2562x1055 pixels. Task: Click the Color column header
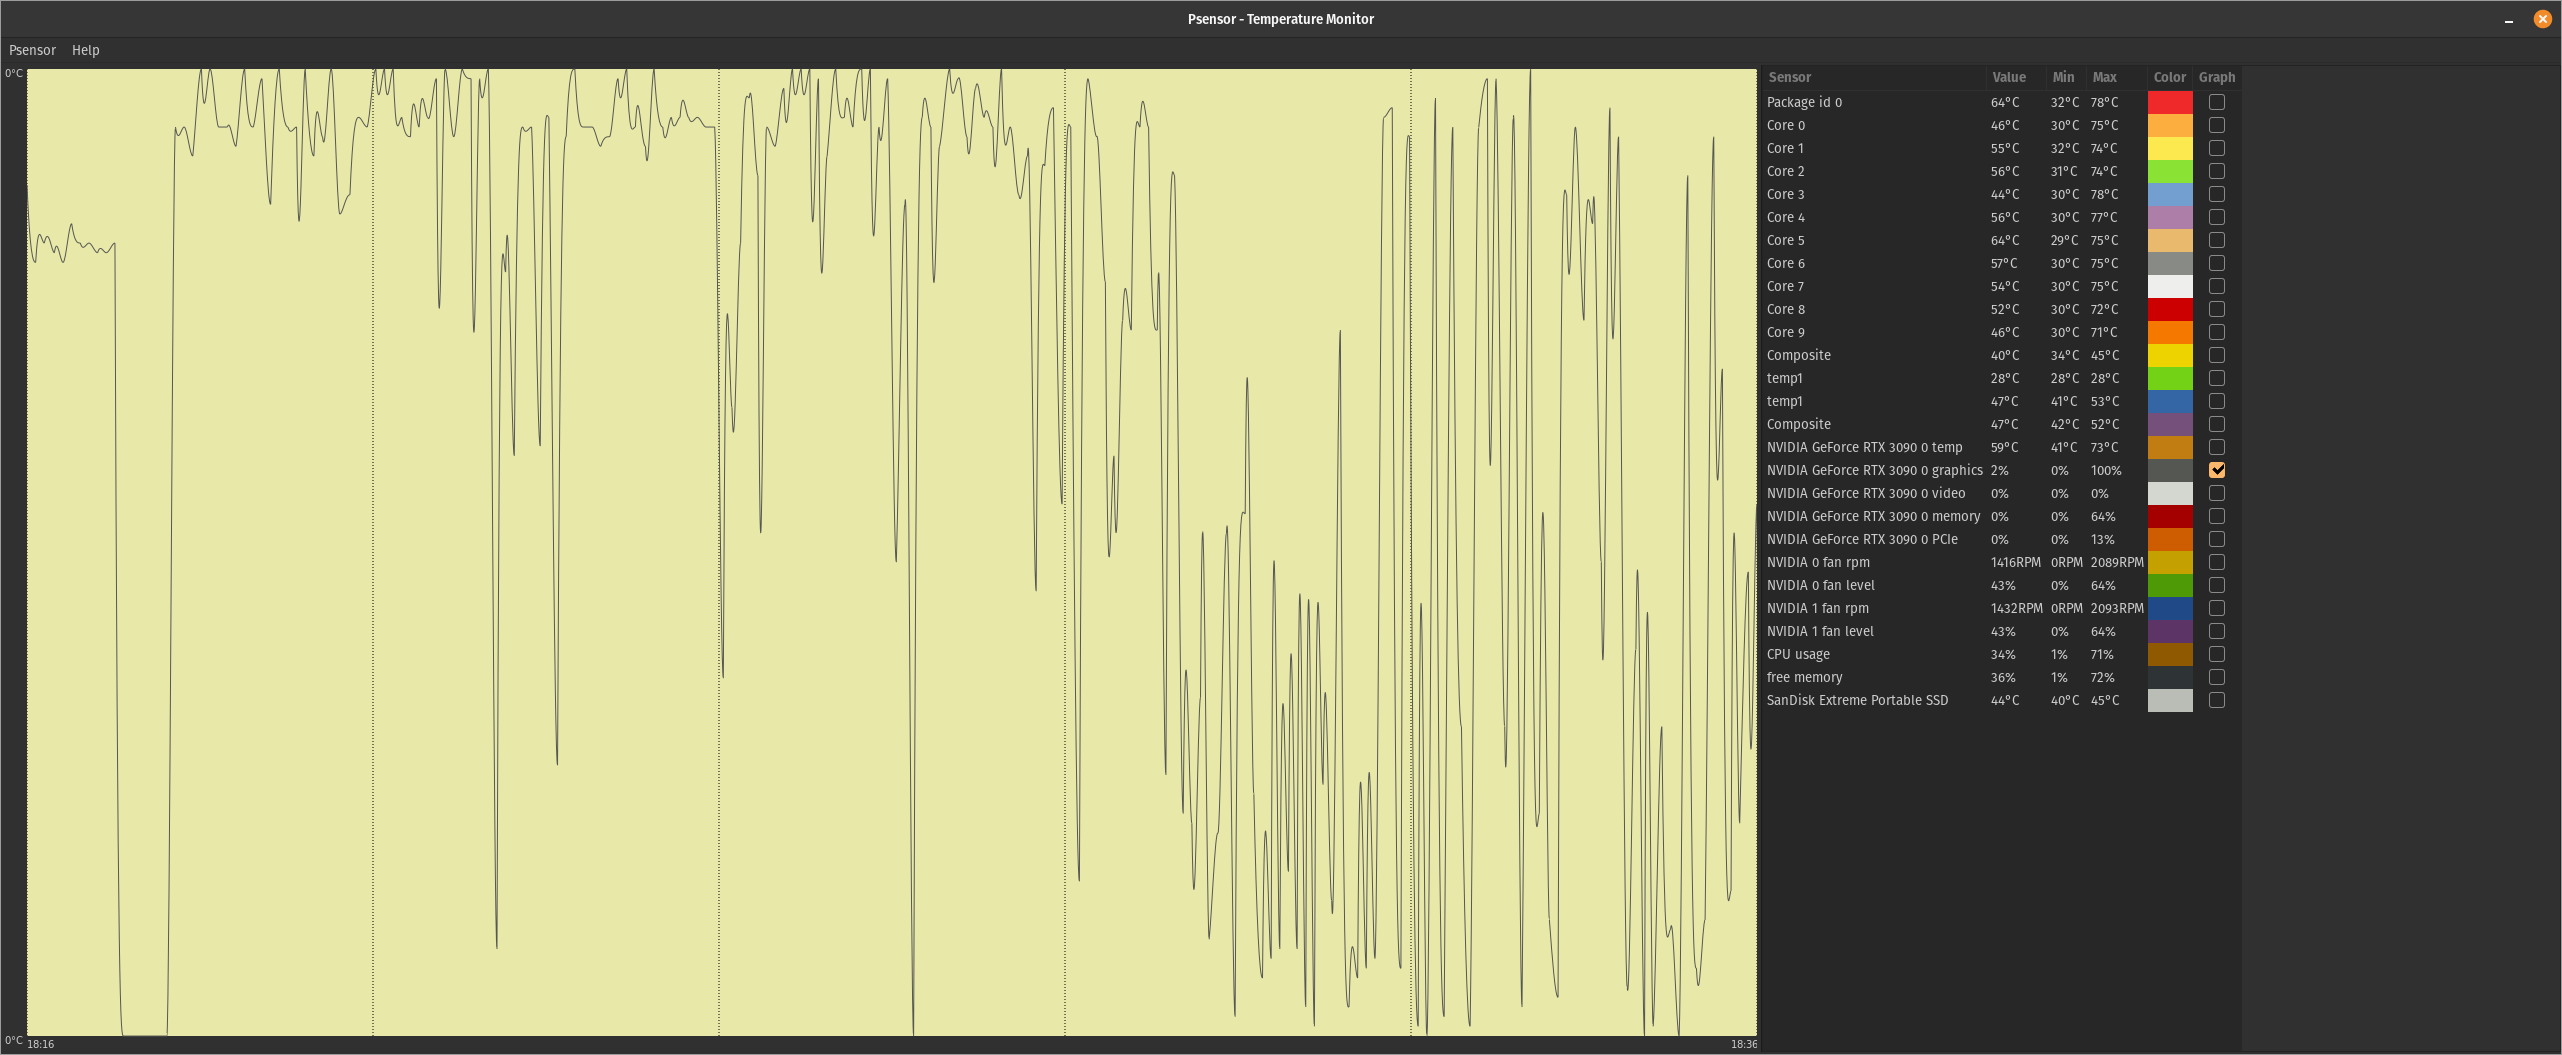coord(2170,77)
